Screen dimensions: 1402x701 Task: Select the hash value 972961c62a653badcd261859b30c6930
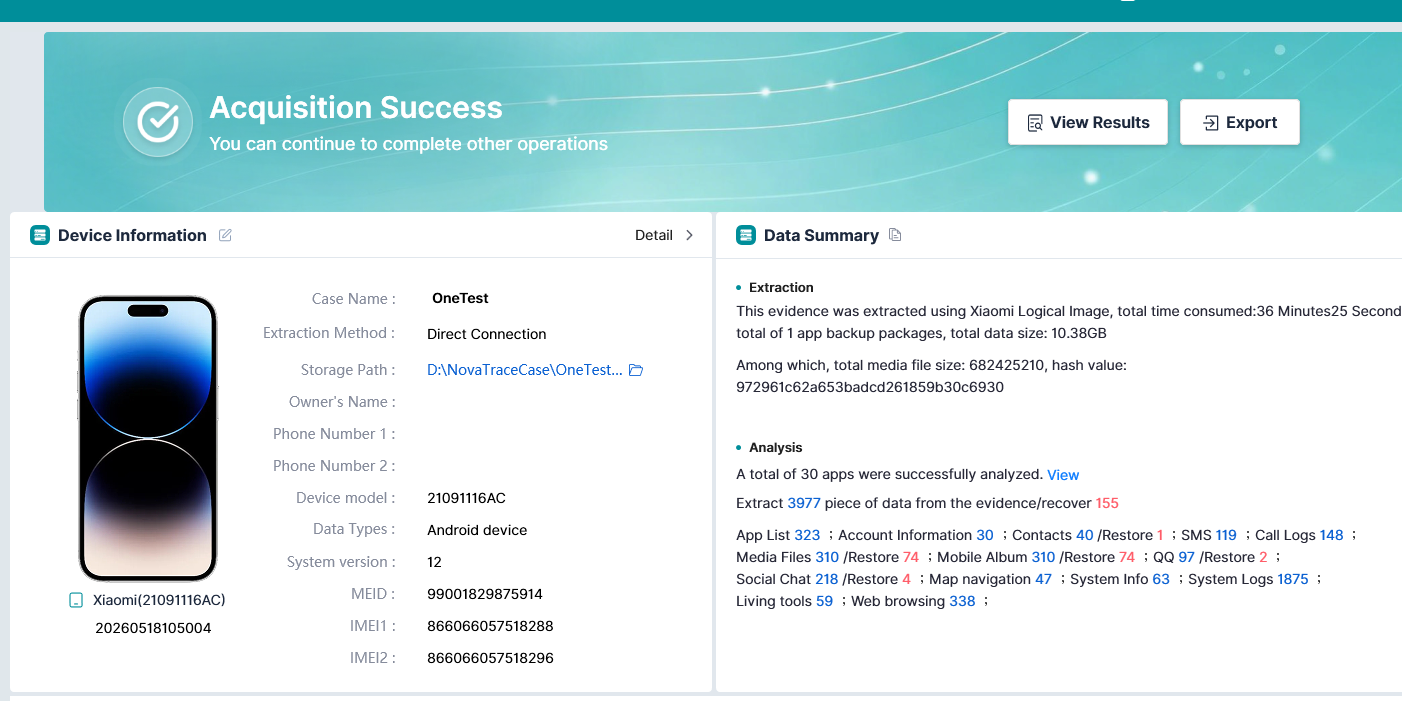(x=870, y=387)
